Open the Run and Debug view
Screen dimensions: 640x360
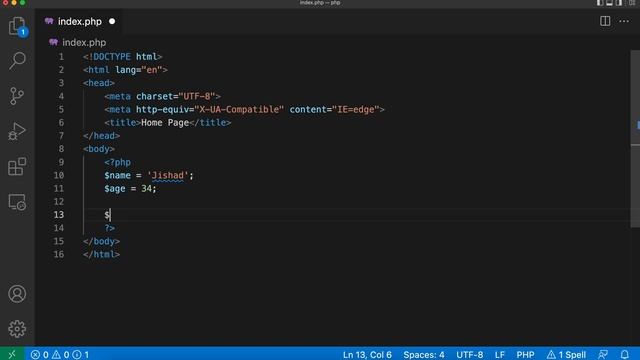tap(17, 131)
